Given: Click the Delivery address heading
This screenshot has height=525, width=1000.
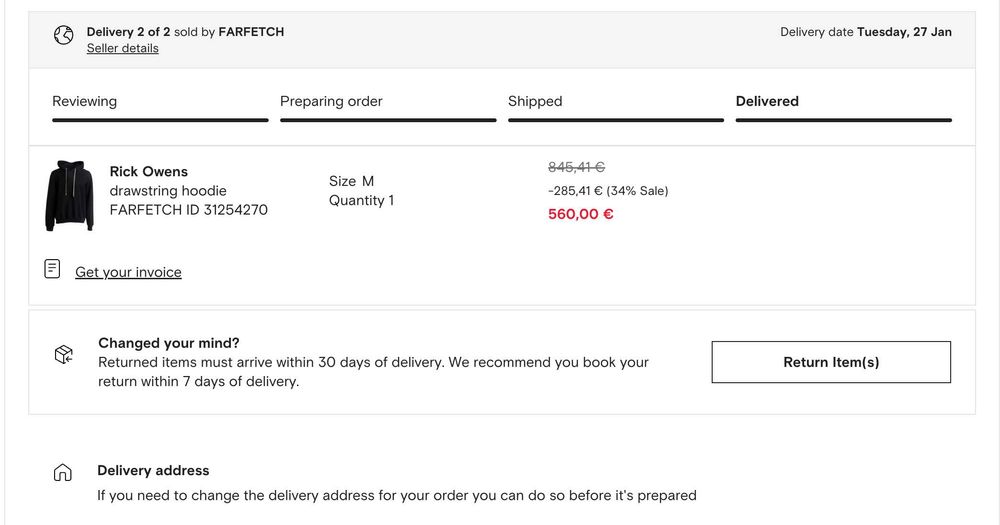Looking at the screenshot, I should pyautogui.click(x=153, y=470).
